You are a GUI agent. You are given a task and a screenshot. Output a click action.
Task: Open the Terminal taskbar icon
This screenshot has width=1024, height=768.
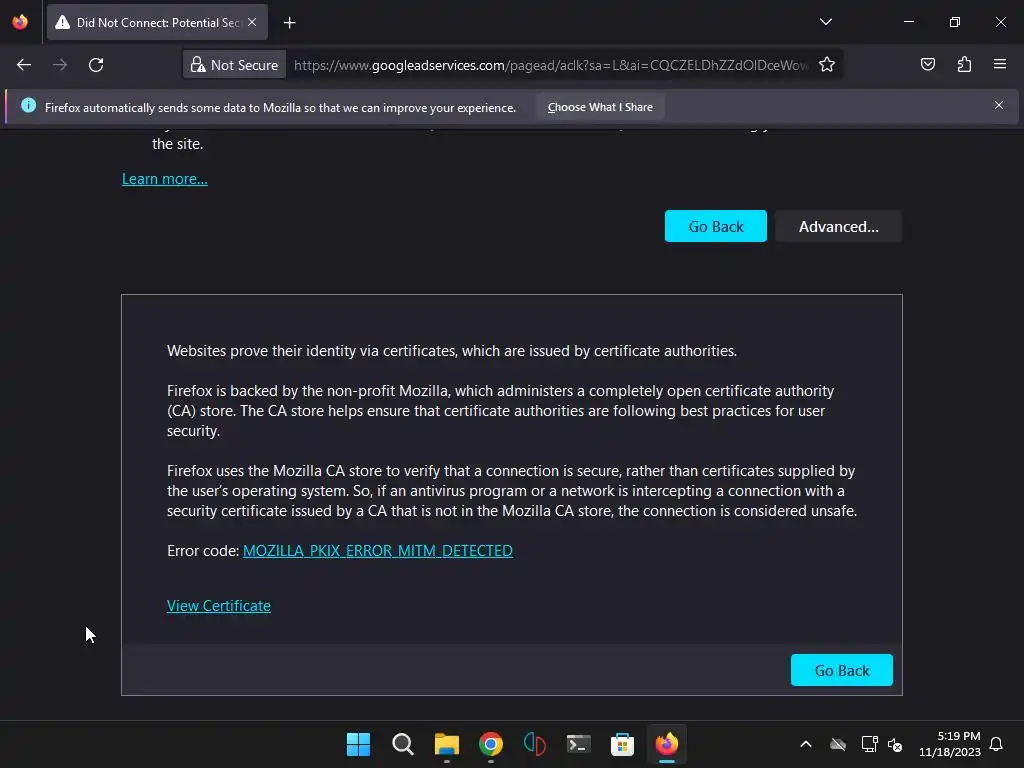point(579,744)
